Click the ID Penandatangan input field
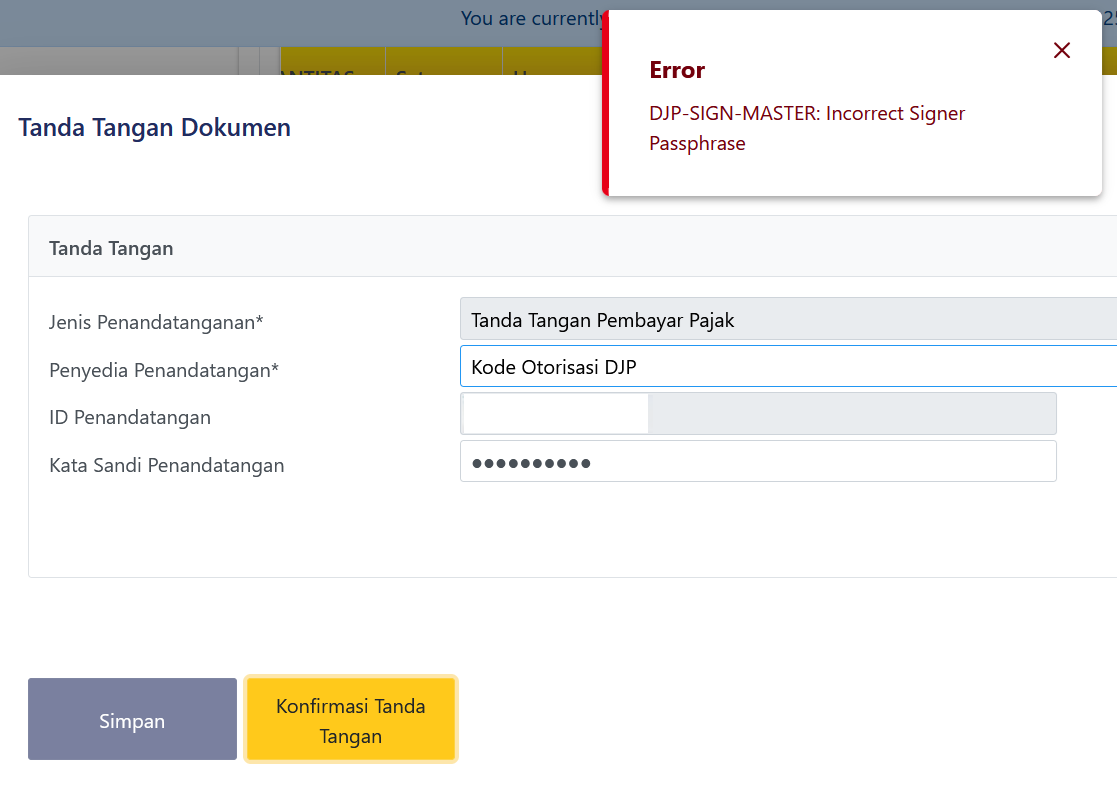This screenshot has width=1120, height=788. (758, 414)
